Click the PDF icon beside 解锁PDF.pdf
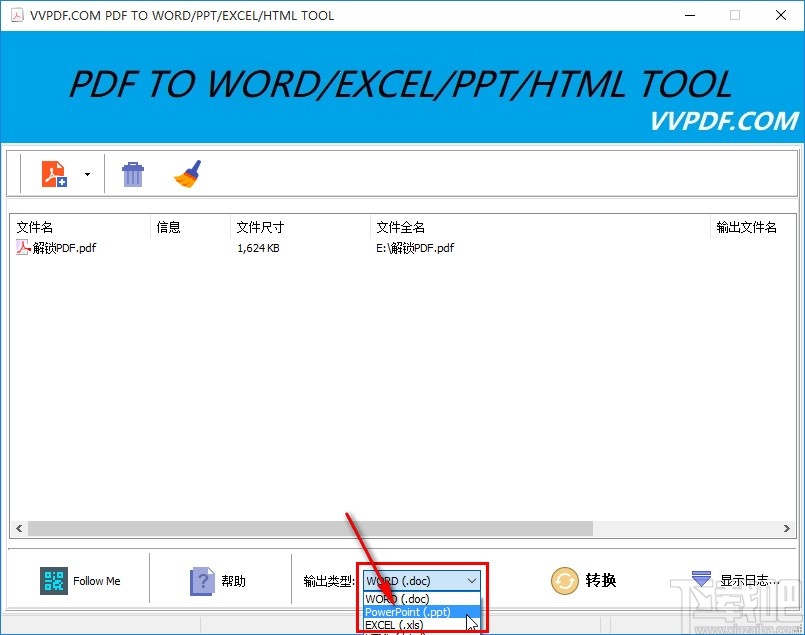 click(22, 247)
